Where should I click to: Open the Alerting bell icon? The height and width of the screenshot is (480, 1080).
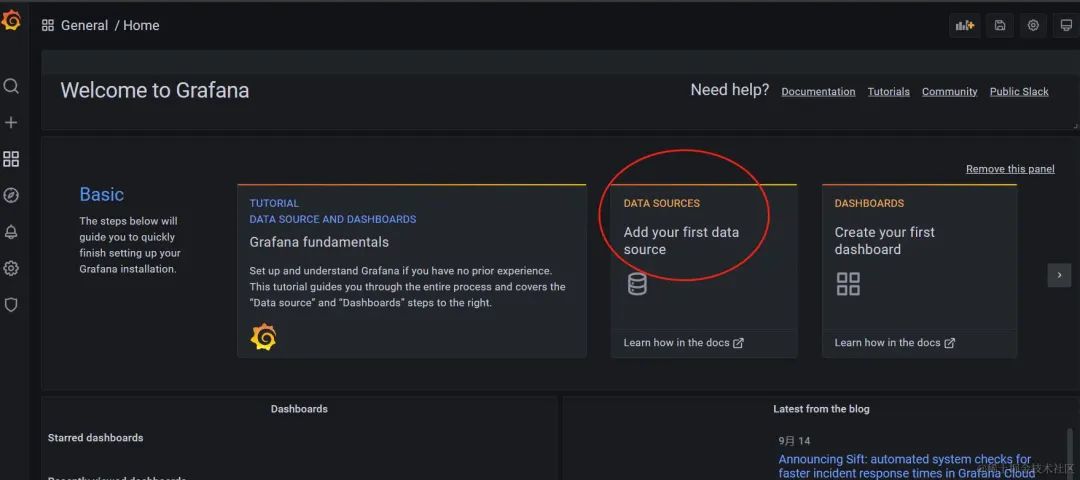pyautogui.click(x=11, y=232)
